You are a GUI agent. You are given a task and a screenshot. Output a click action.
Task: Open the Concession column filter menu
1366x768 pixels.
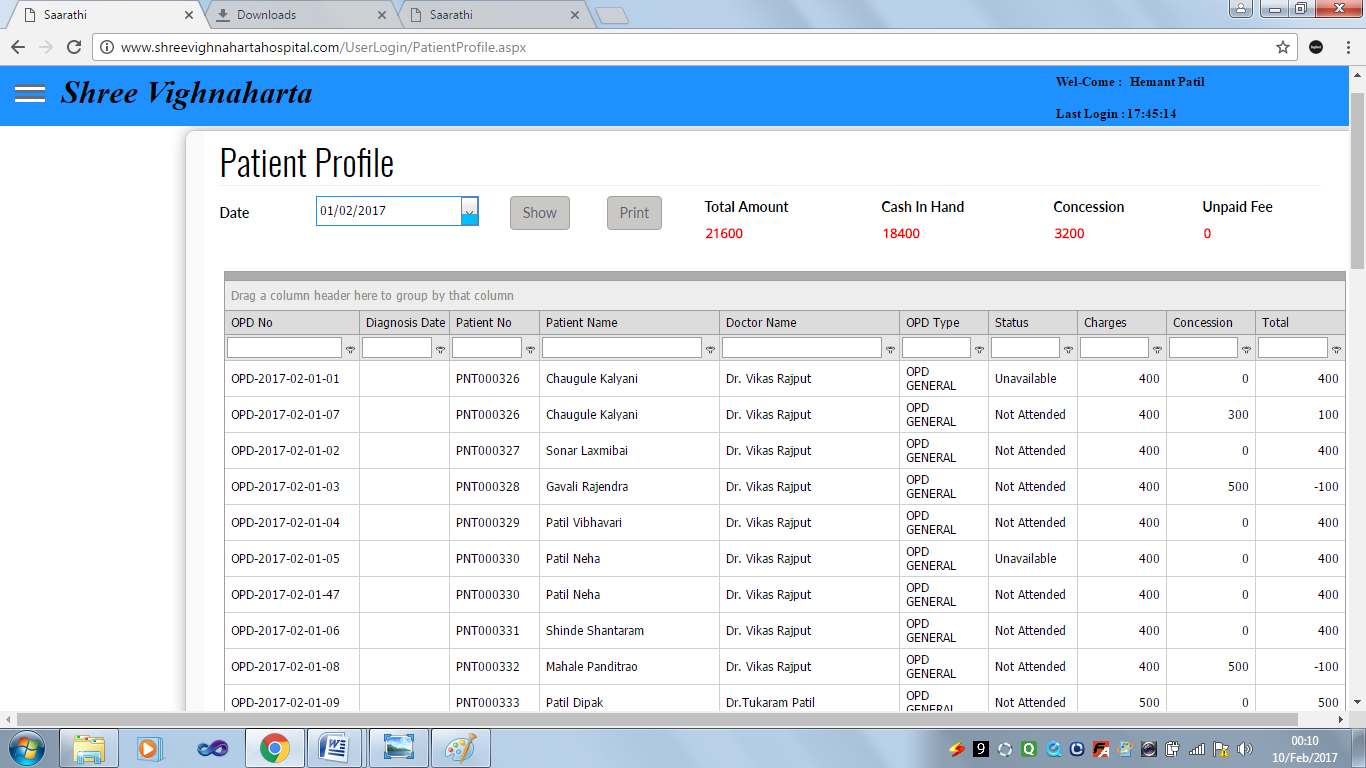(x=1246, y=350)
